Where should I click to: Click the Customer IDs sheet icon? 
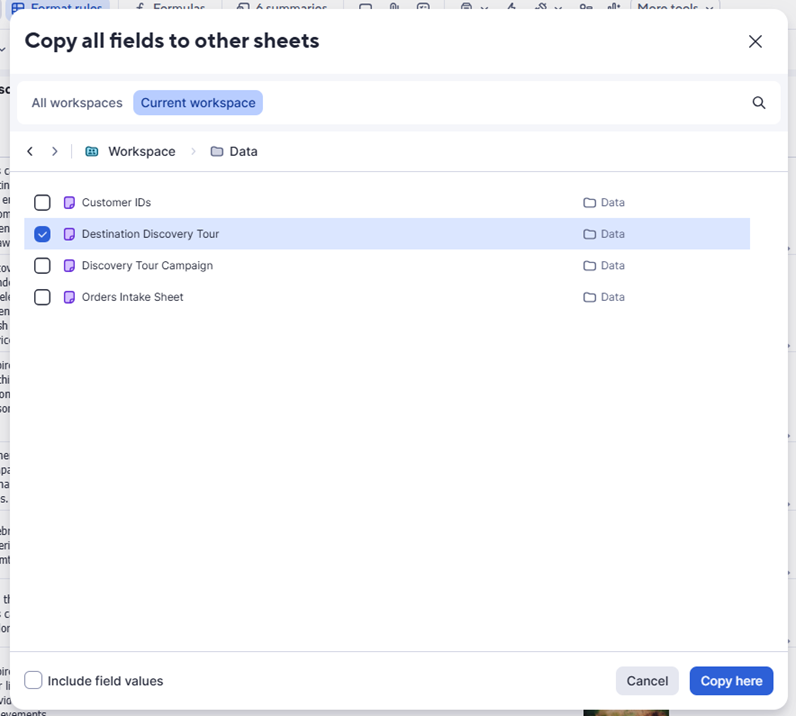(x=69, y=203)
